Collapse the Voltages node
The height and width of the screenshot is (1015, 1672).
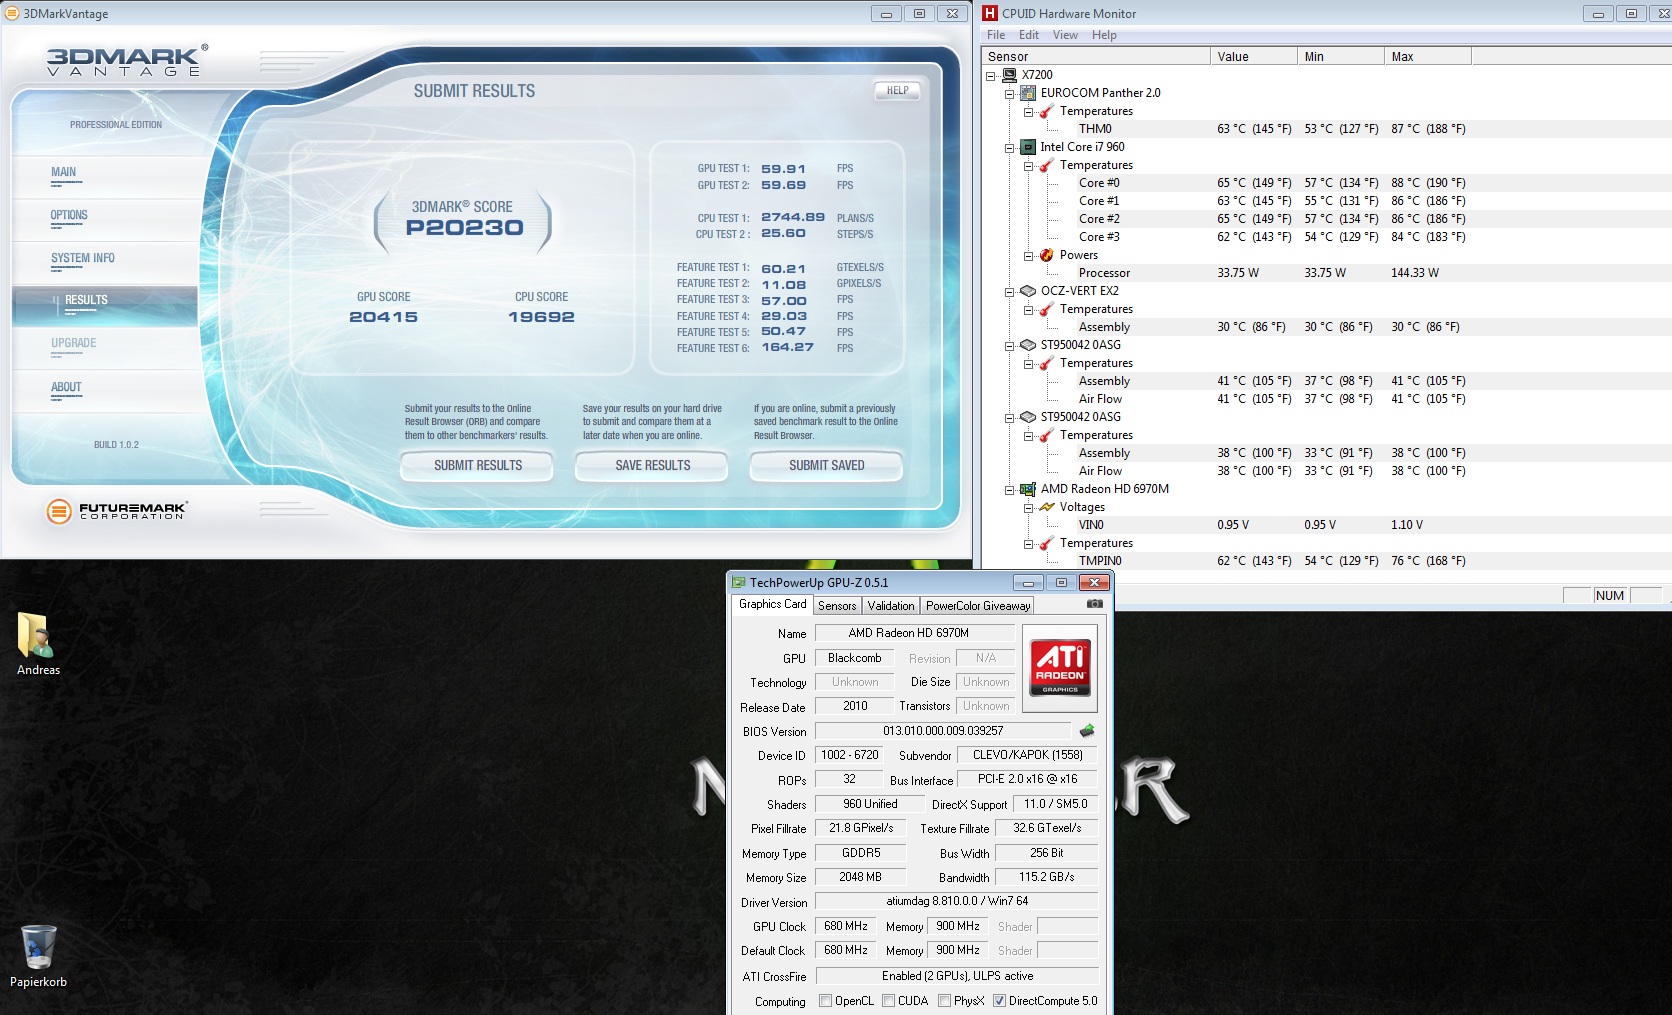click(1028, 507)
